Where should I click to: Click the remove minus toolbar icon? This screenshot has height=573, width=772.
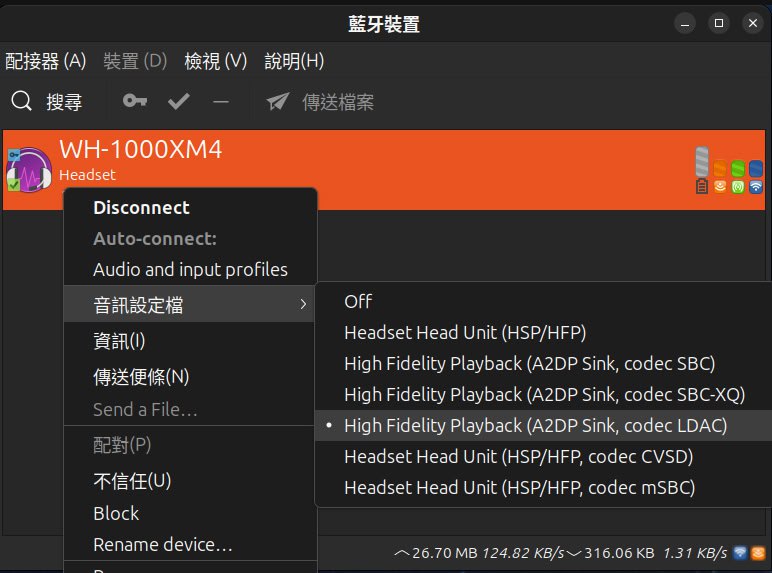(221, 102)
